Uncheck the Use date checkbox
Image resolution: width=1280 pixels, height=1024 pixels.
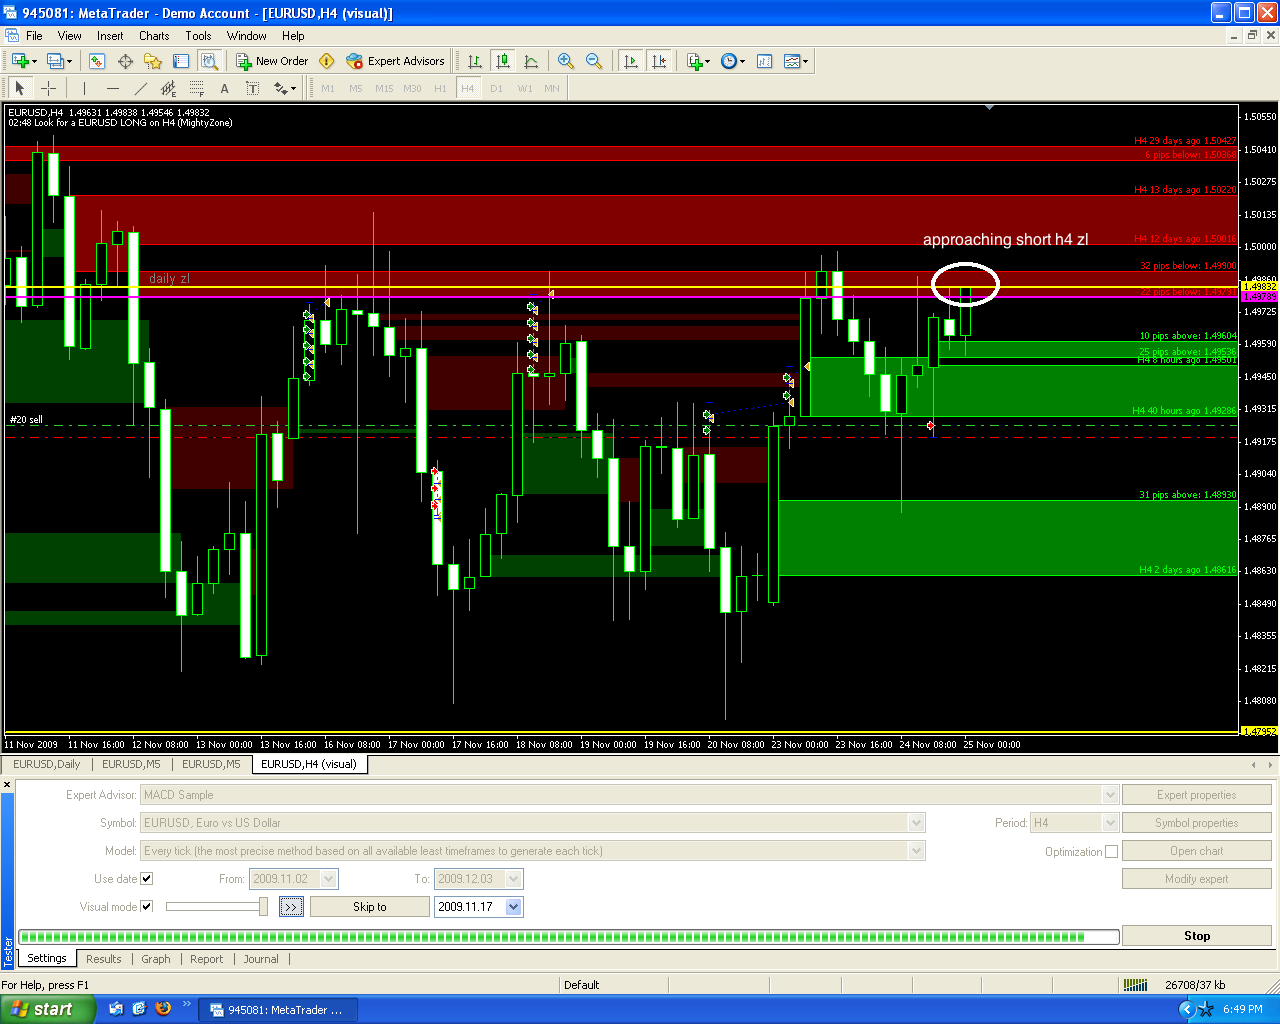point(147,879)
